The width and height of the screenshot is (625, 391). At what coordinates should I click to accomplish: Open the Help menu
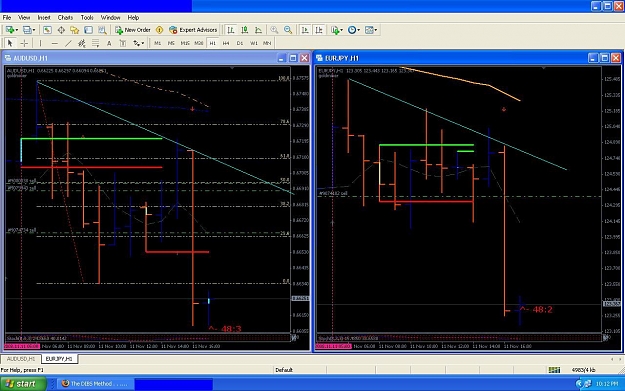[133, 18]
